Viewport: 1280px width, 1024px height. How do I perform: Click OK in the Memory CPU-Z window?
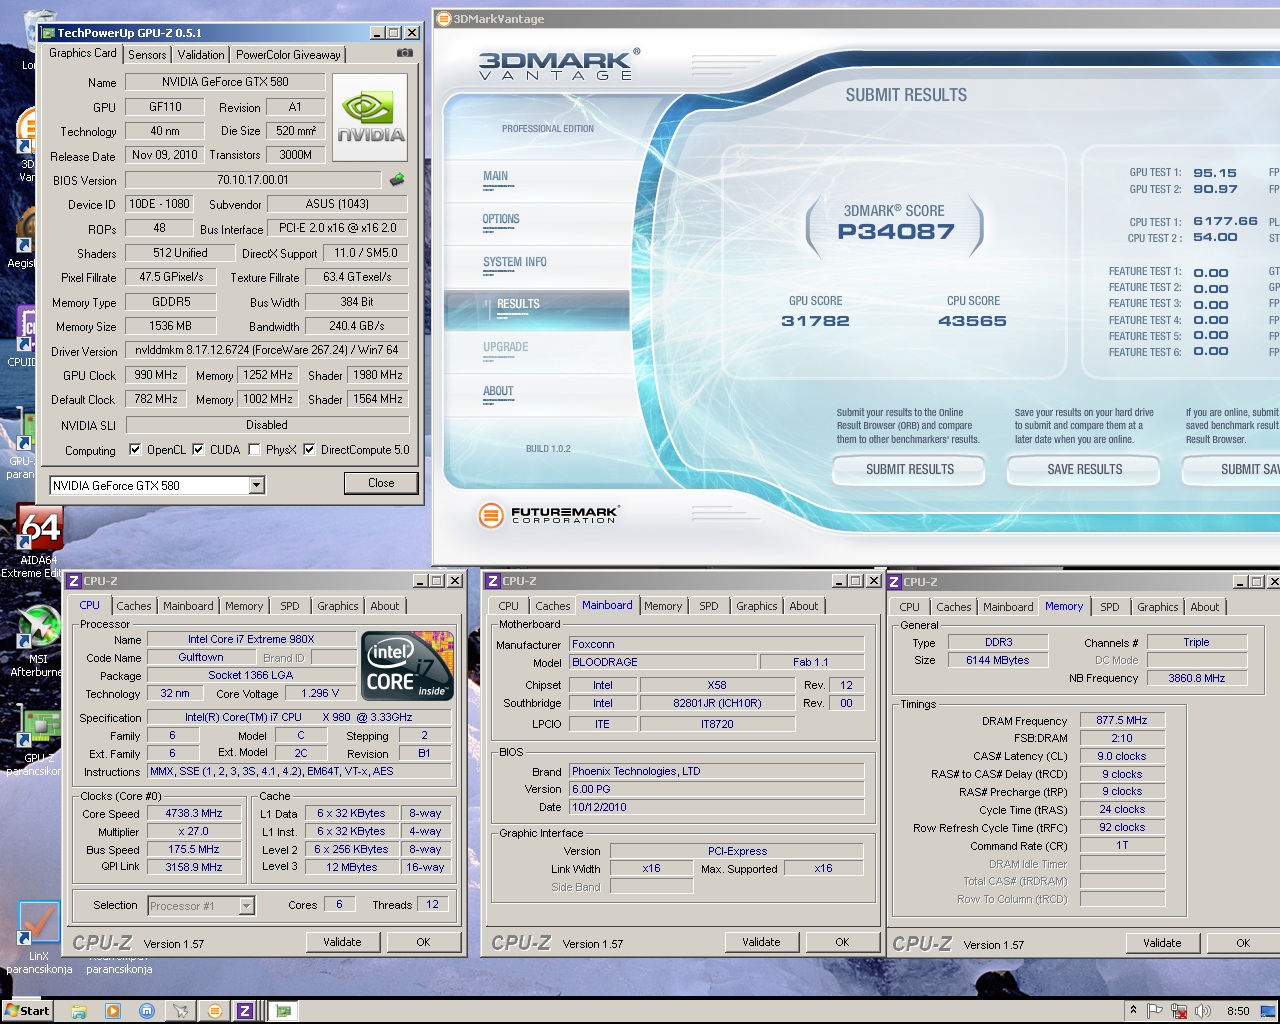tap(1243, 943)
